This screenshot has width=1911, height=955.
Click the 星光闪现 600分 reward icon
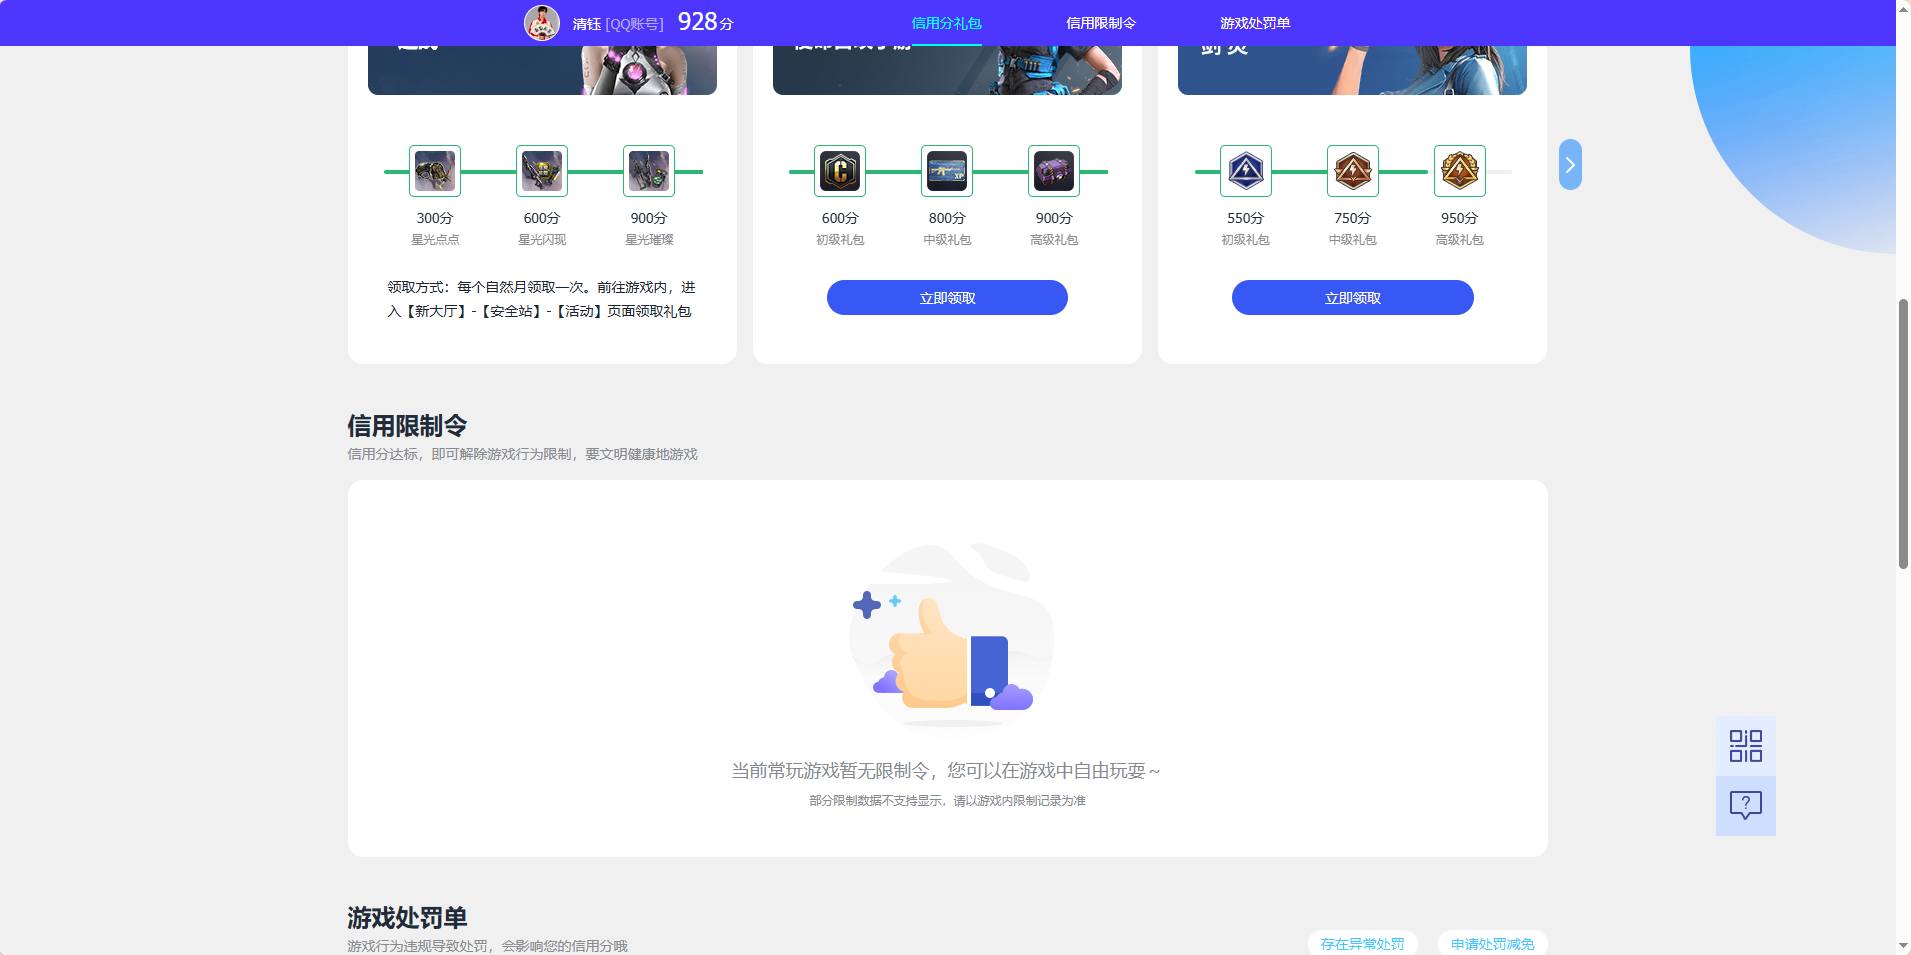click(x=542, y=171)
